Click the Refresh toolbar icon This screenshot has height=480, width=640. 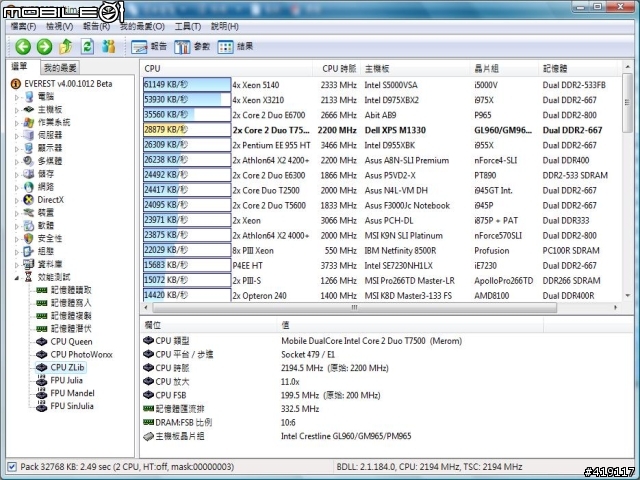(x=87, y=47)
